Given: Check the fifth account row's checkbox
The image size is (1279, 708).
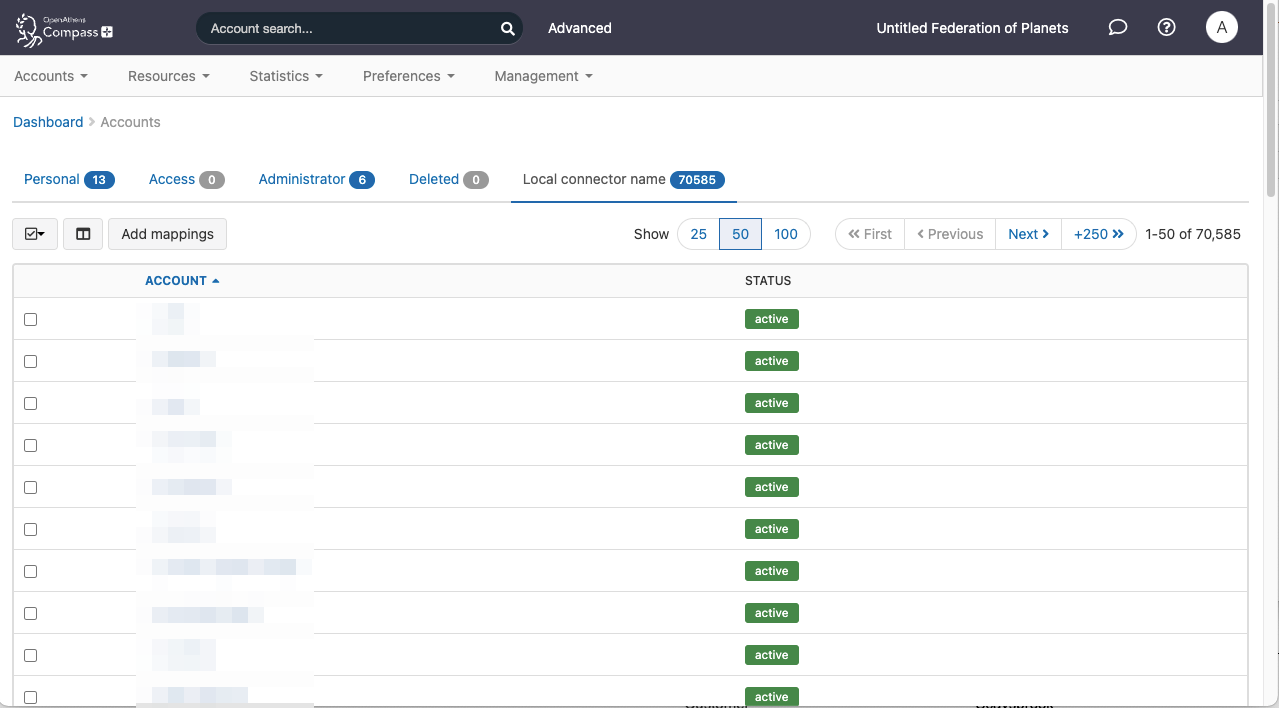Looking at the screenshot, I should (30, 487).
